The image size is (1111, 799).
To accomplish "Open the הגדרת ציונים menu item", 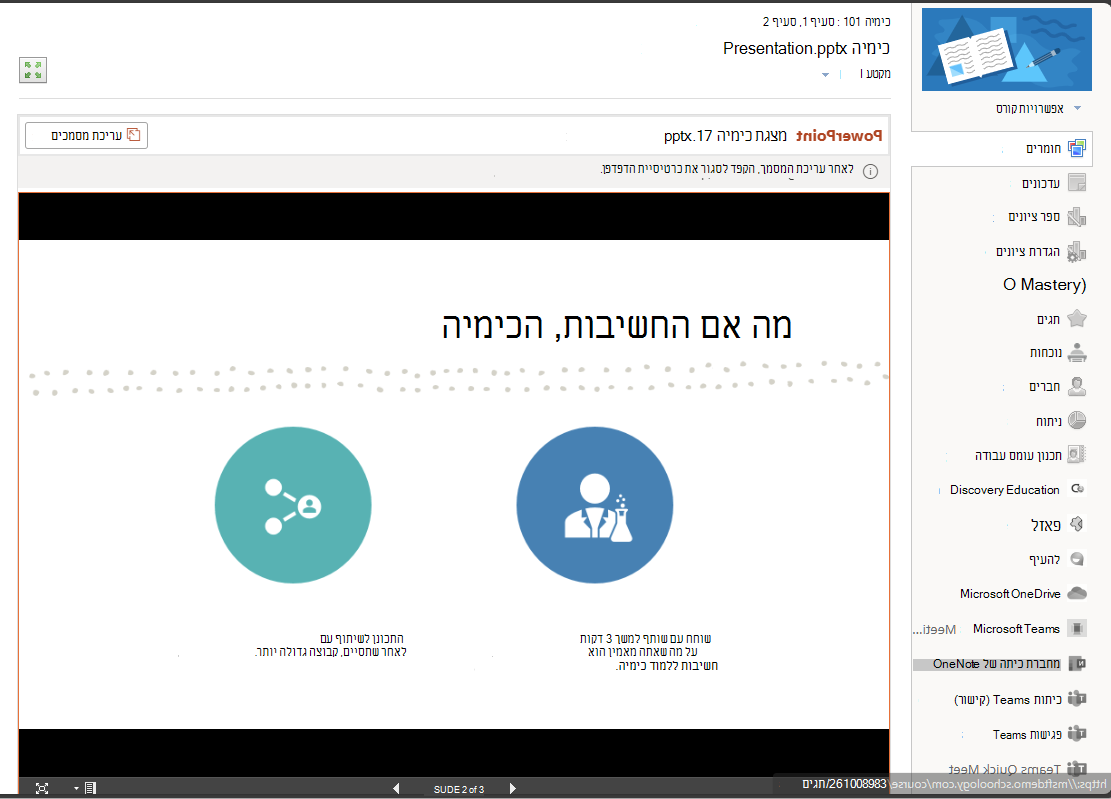I will (x=1027, y=251).
